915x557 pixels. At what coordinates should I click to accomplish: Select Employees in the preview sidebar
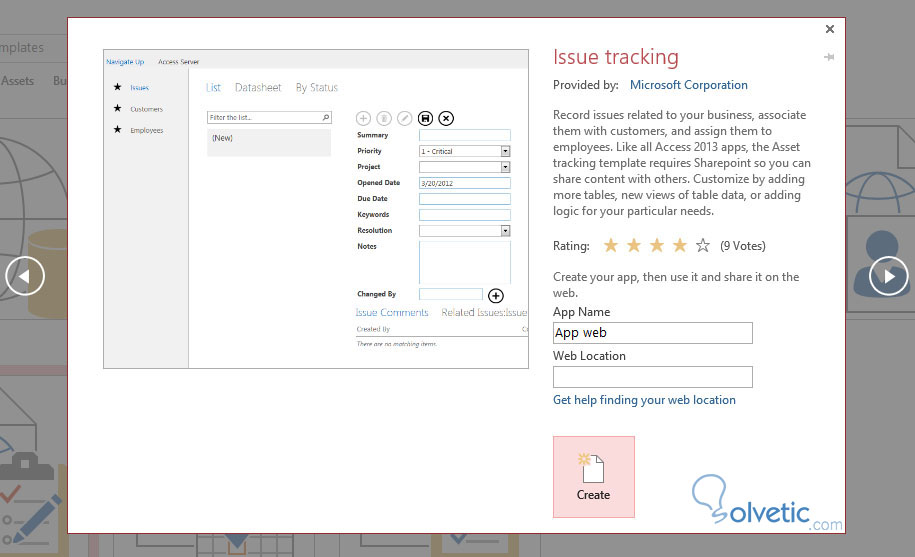pos(146,130)
